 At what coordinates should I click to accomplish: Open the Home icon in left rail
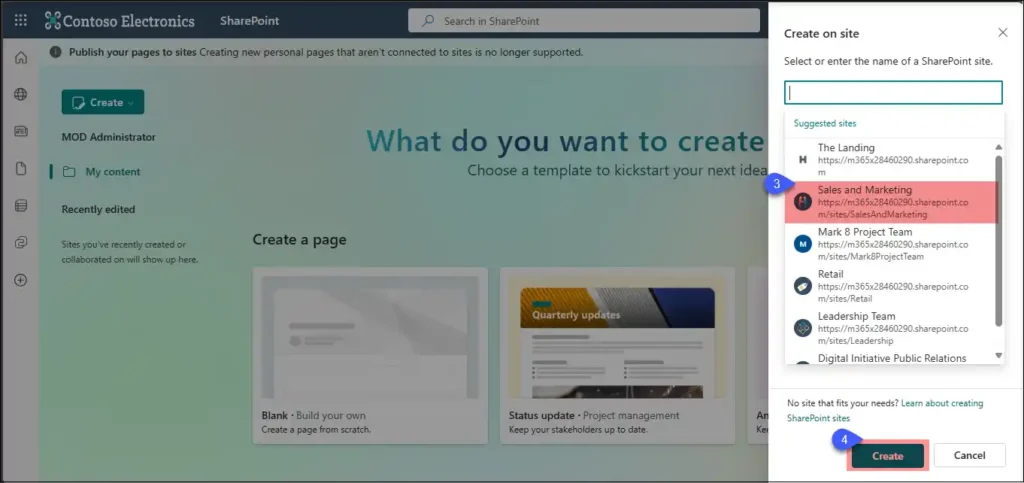click(x=21, y=57)
